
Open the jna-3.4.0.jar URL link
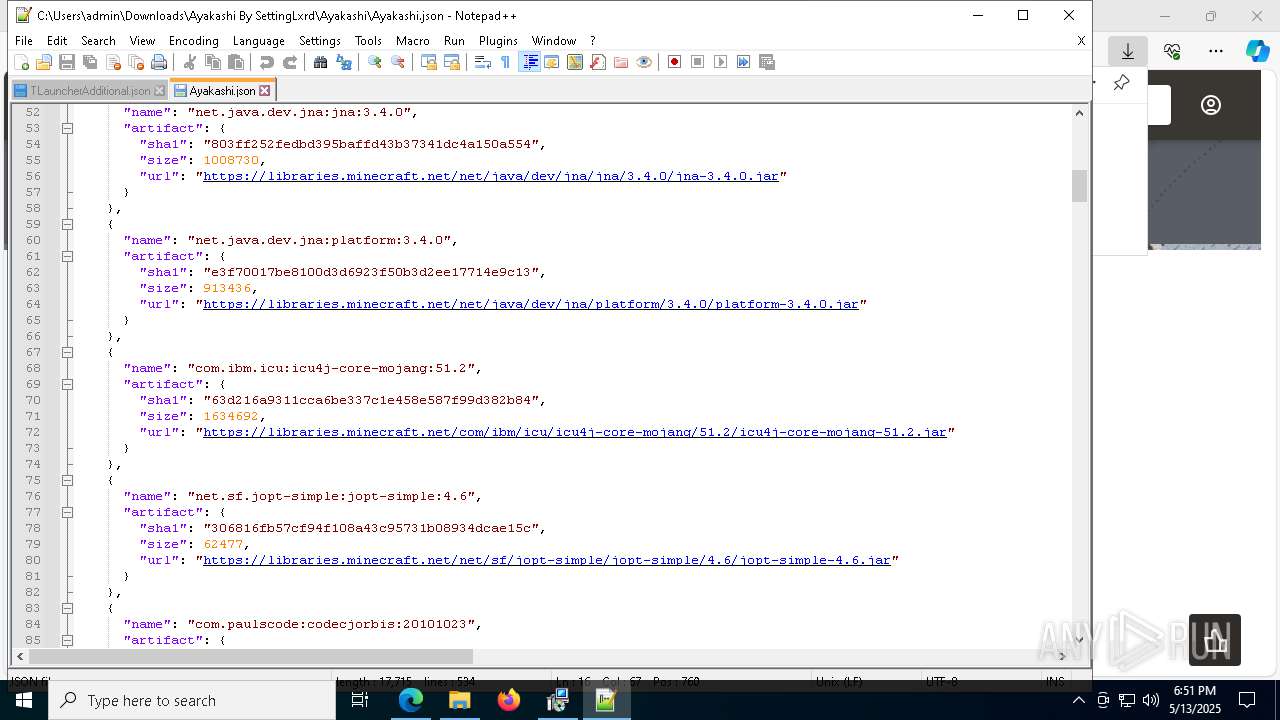click(491, 176)
